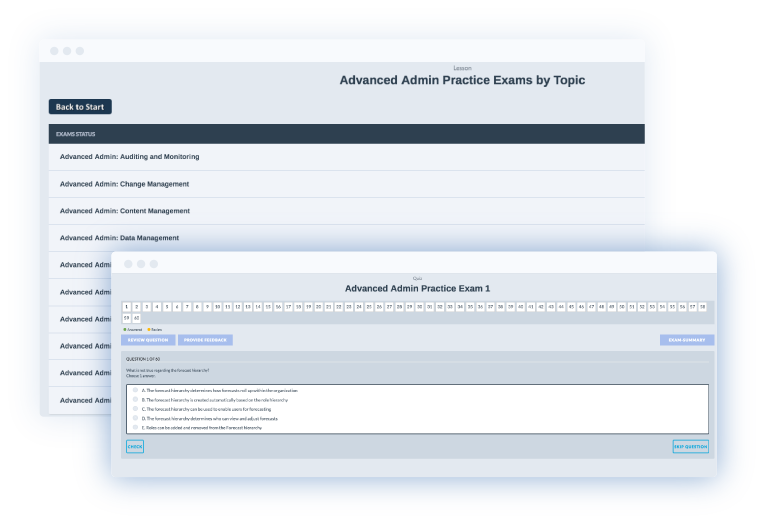Click the Skip Question button
The image size is (784, 516).
tap(690, 446)
